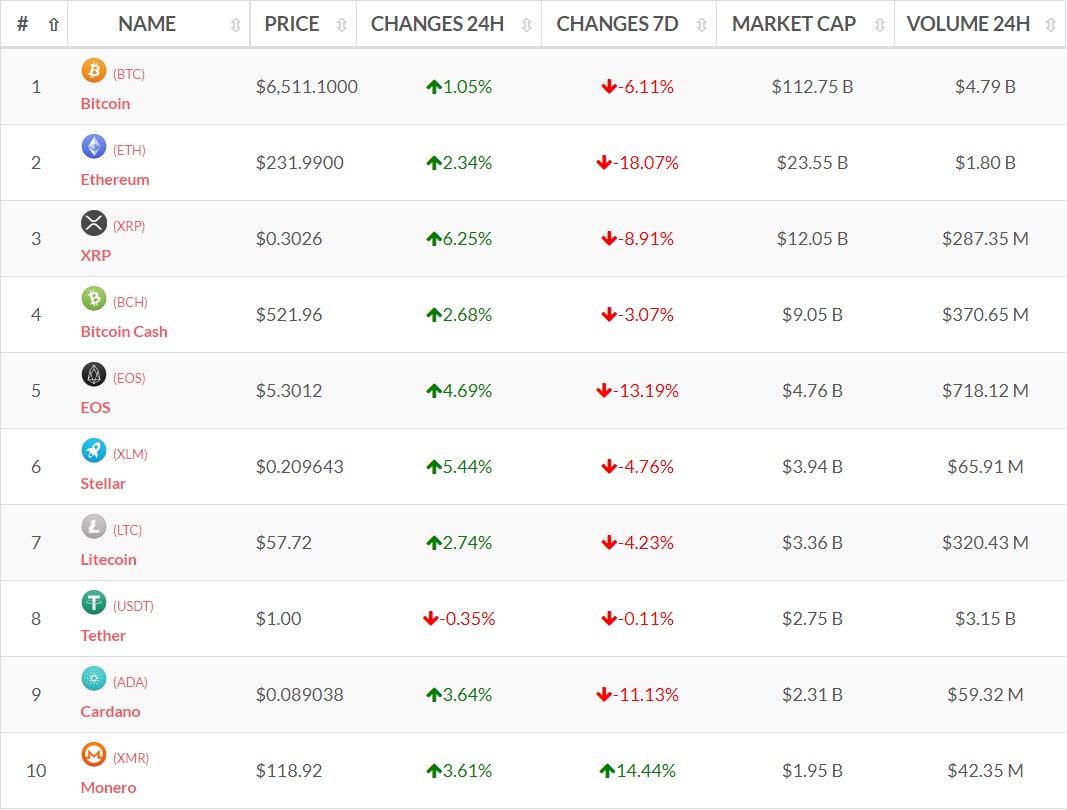1067x810 pixels.
Task: Sort by CHANGES 24H column arrows
Action: tap(527, 25)
